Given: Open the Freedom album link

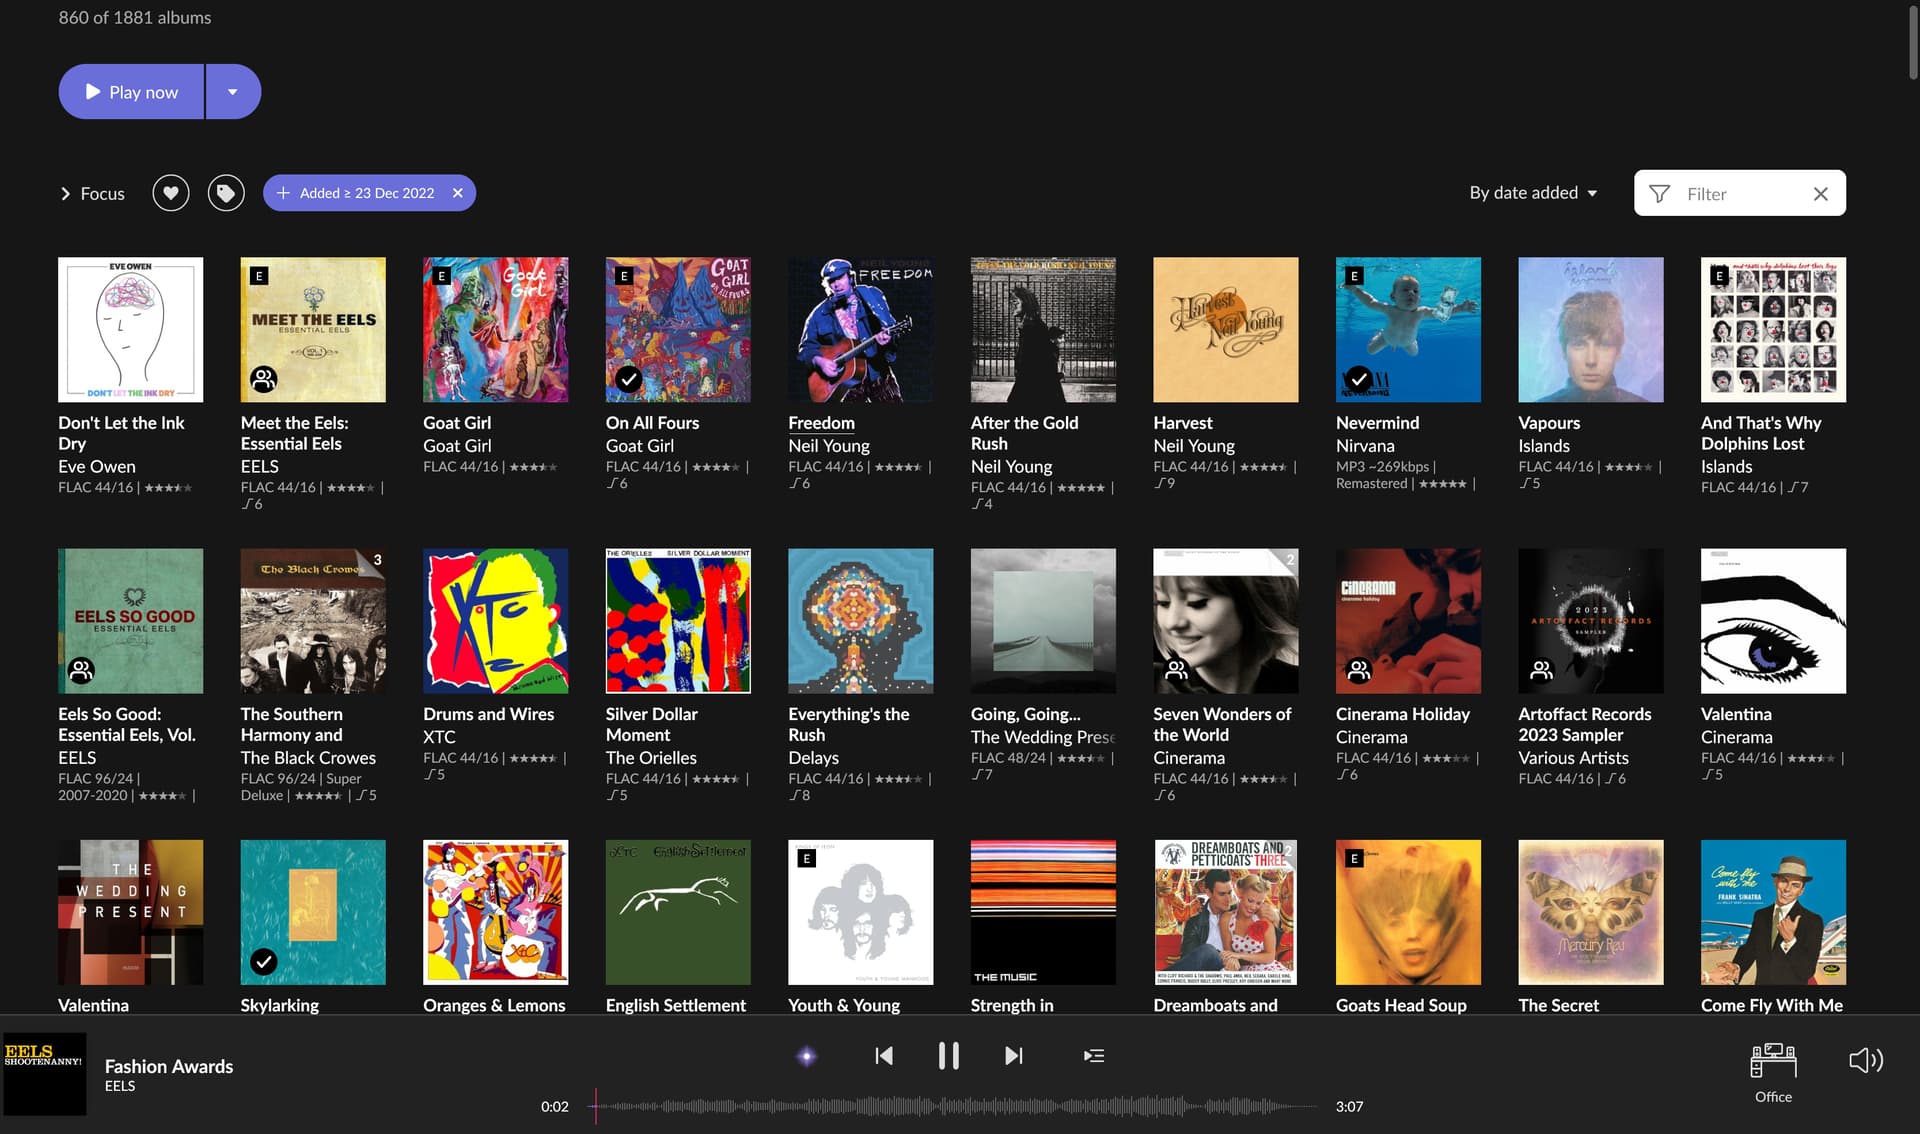Looking at the screenshot, I should click(821, 423).
